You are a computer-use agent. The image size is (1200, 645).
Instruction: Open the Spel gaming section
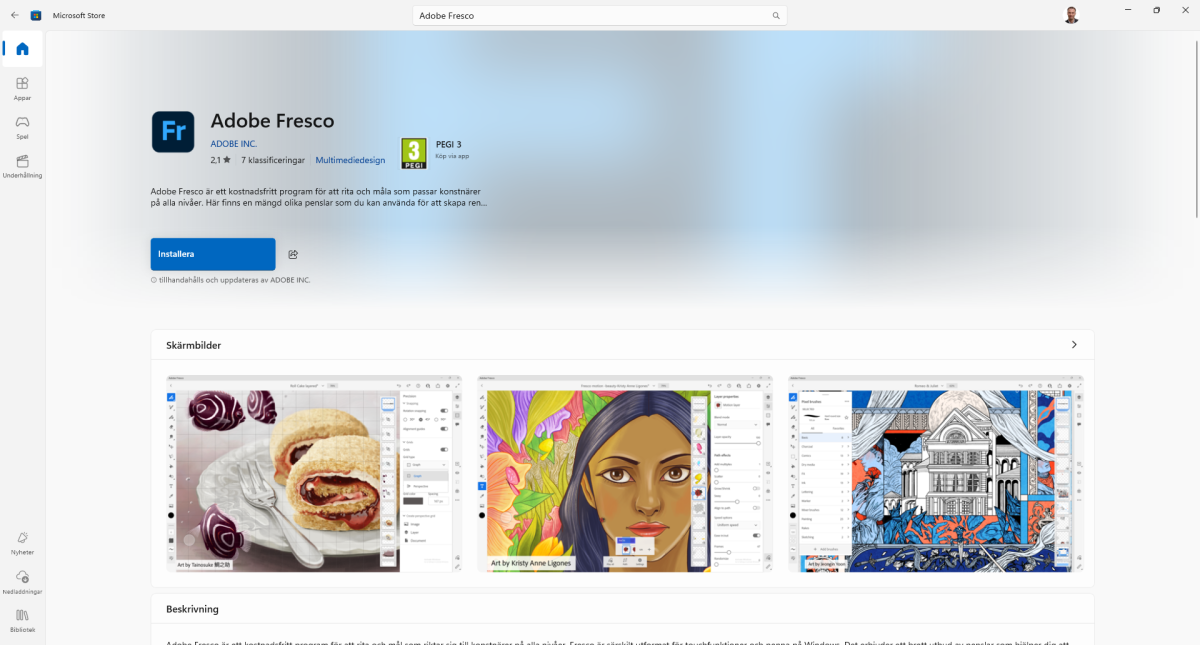click(x=22, y=127)
